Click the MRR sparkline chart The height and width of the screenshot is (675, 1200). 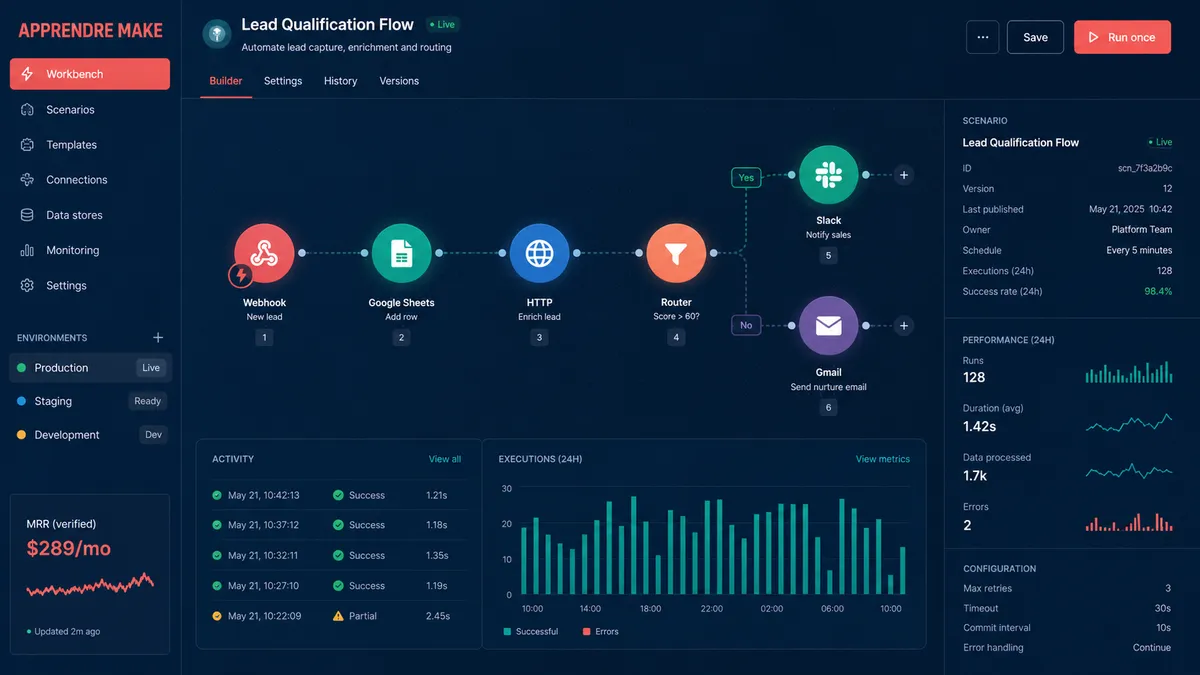point(90,585)
